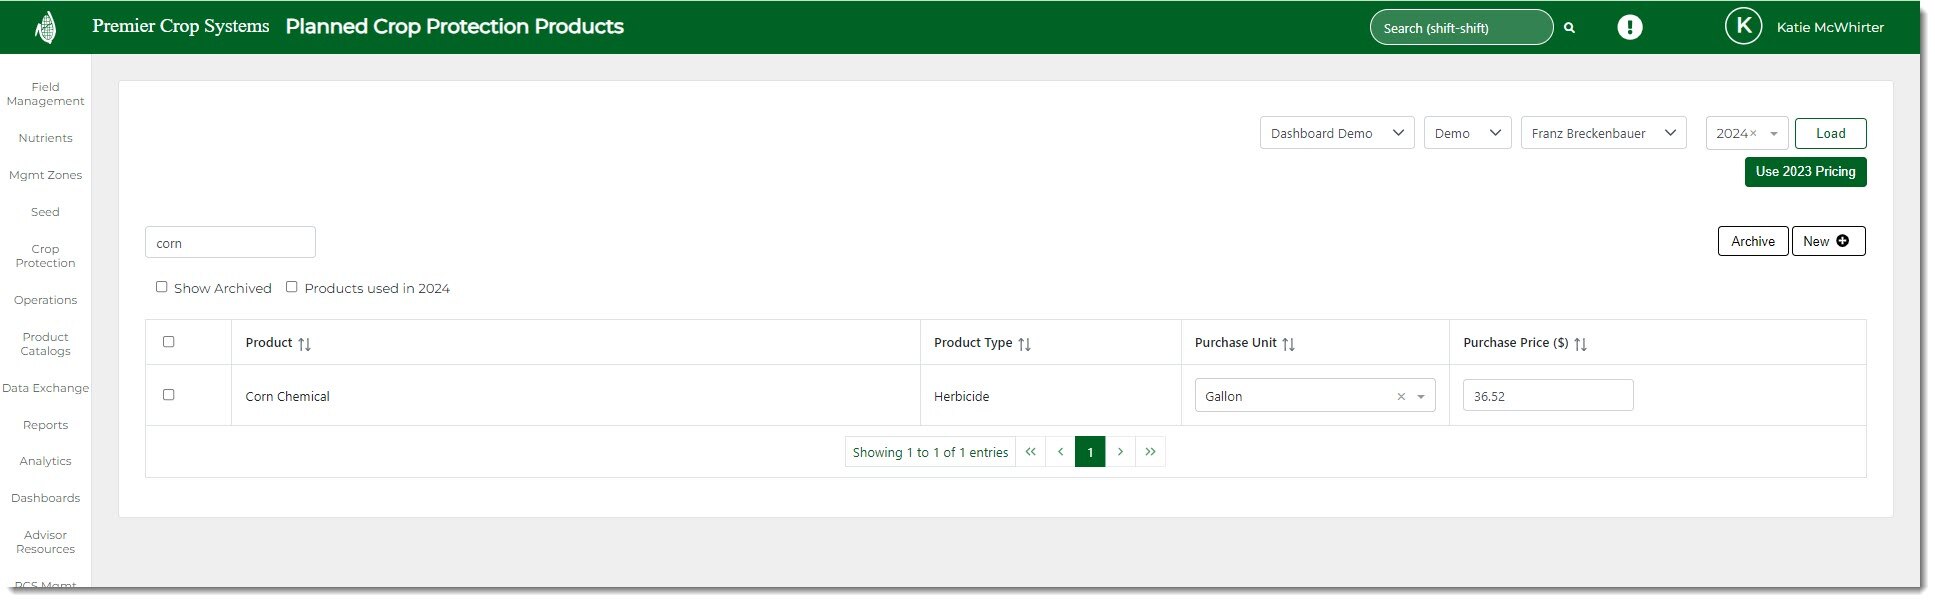Screen dimensions: 1935x602
Task: Open the alert exclamation notification icon
Action: [x=1629, y=27]
